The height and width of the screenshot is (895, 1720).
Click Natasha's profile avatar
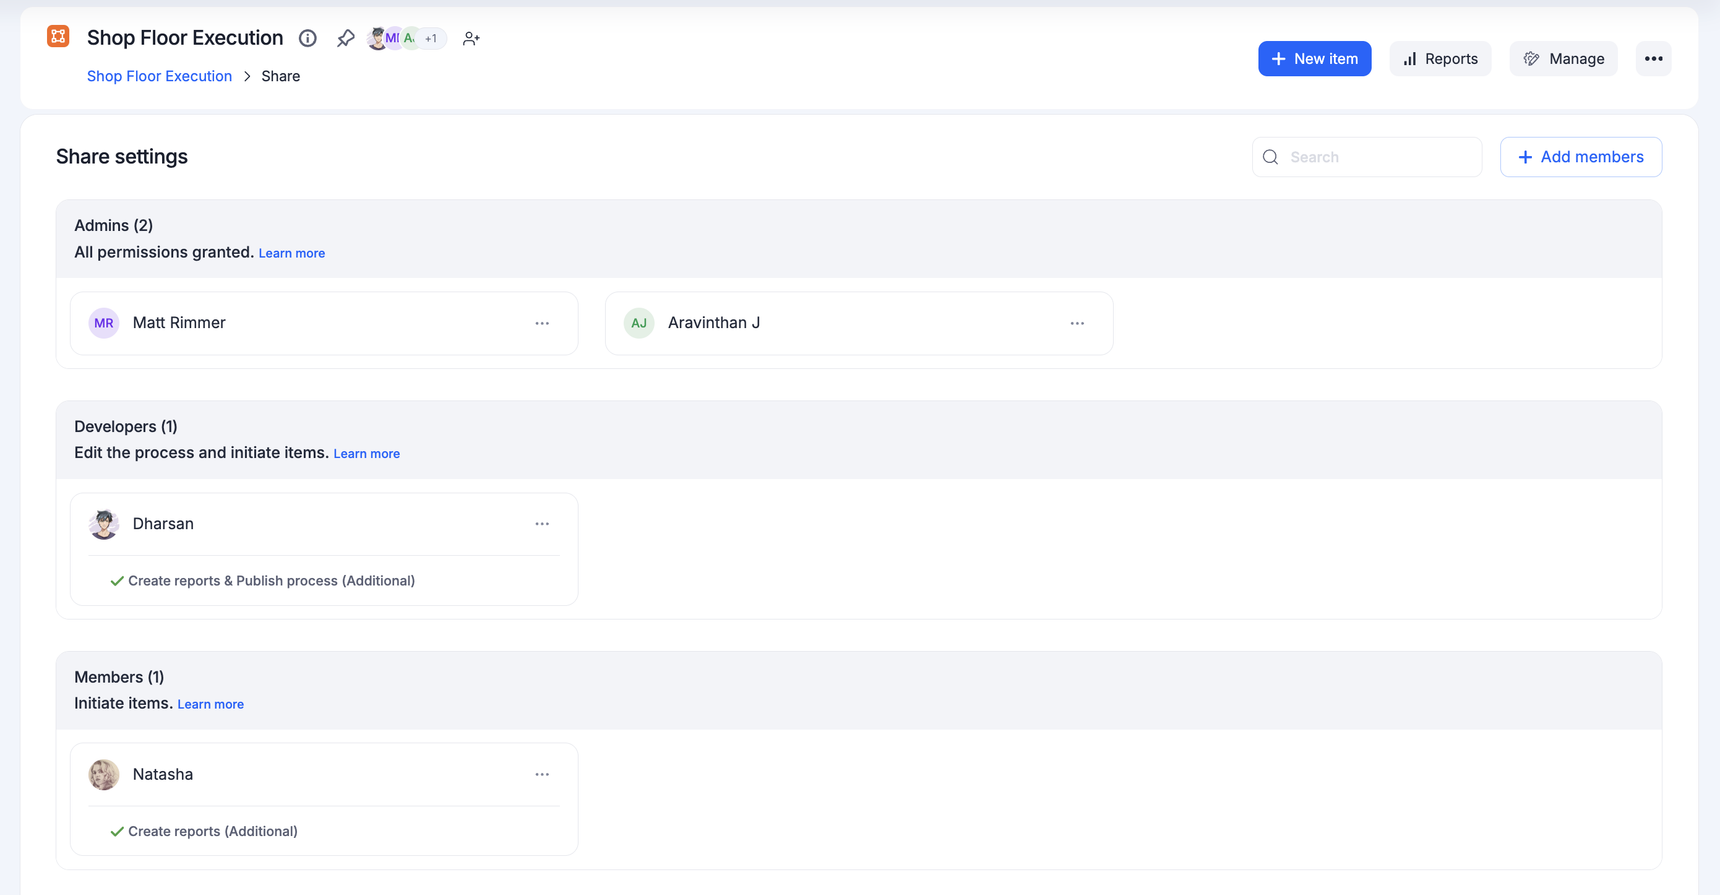104,774
